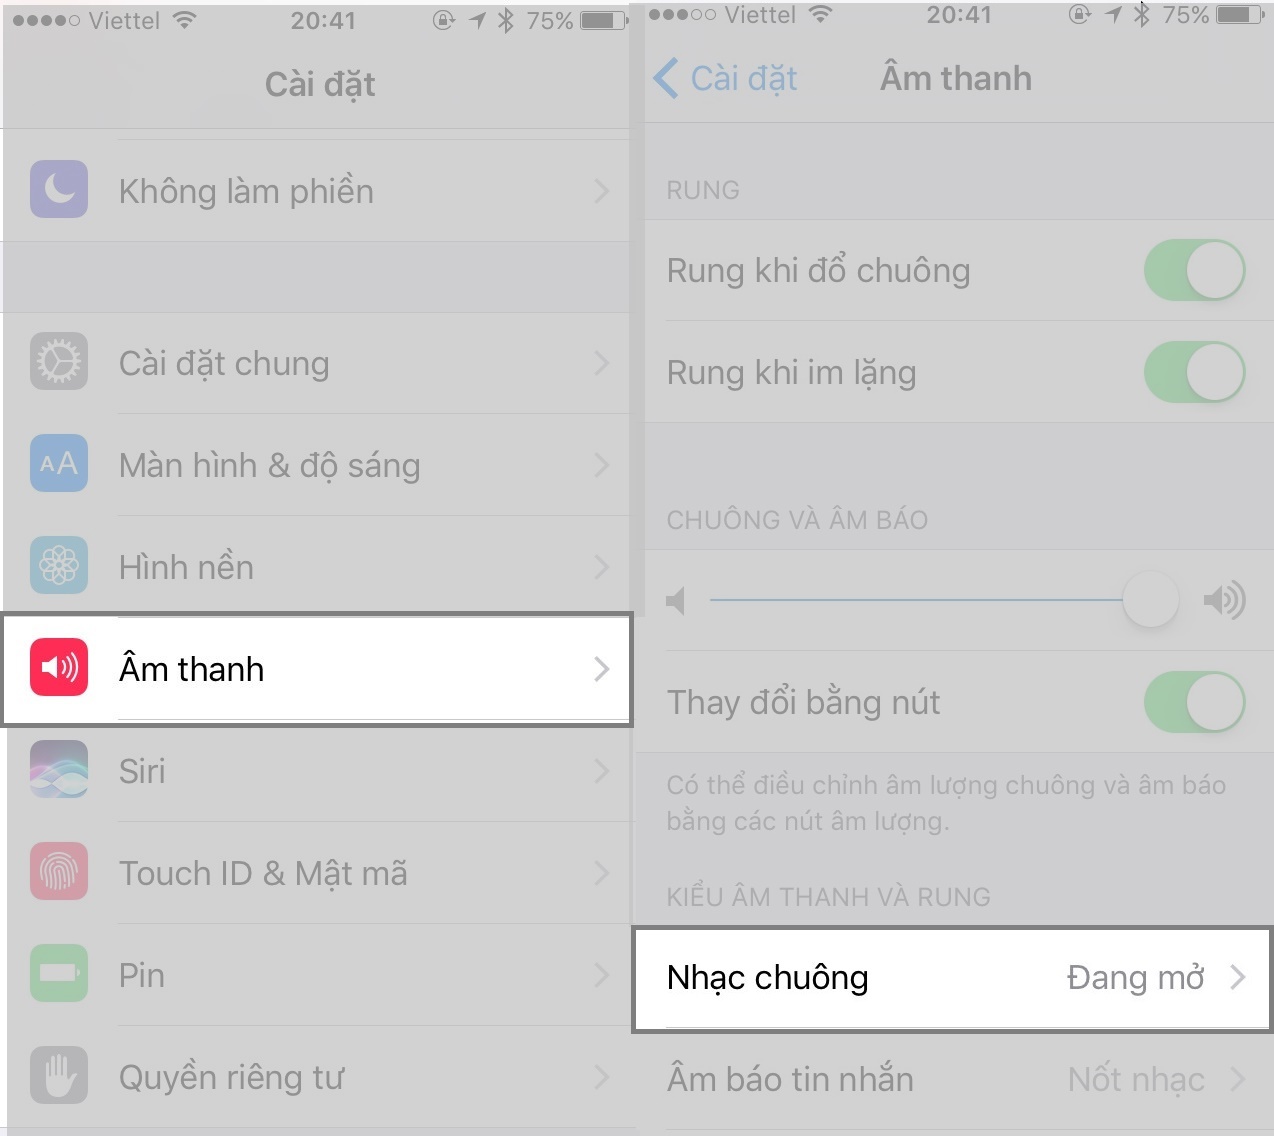The image size is (1274, 1136).
Task: Open the Không làm phiền moon icon
Action: (x=59, y=190)
